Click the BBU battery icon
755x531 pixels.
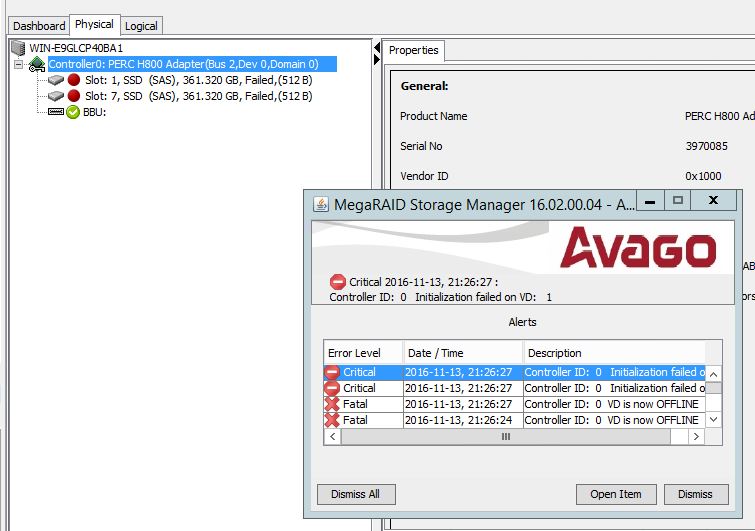(x=56, y=112)
